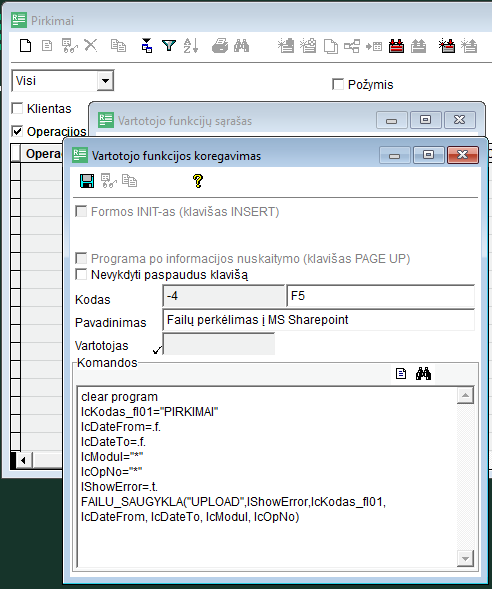Click the hotkey field containing F5

click(x=380, y=296)
